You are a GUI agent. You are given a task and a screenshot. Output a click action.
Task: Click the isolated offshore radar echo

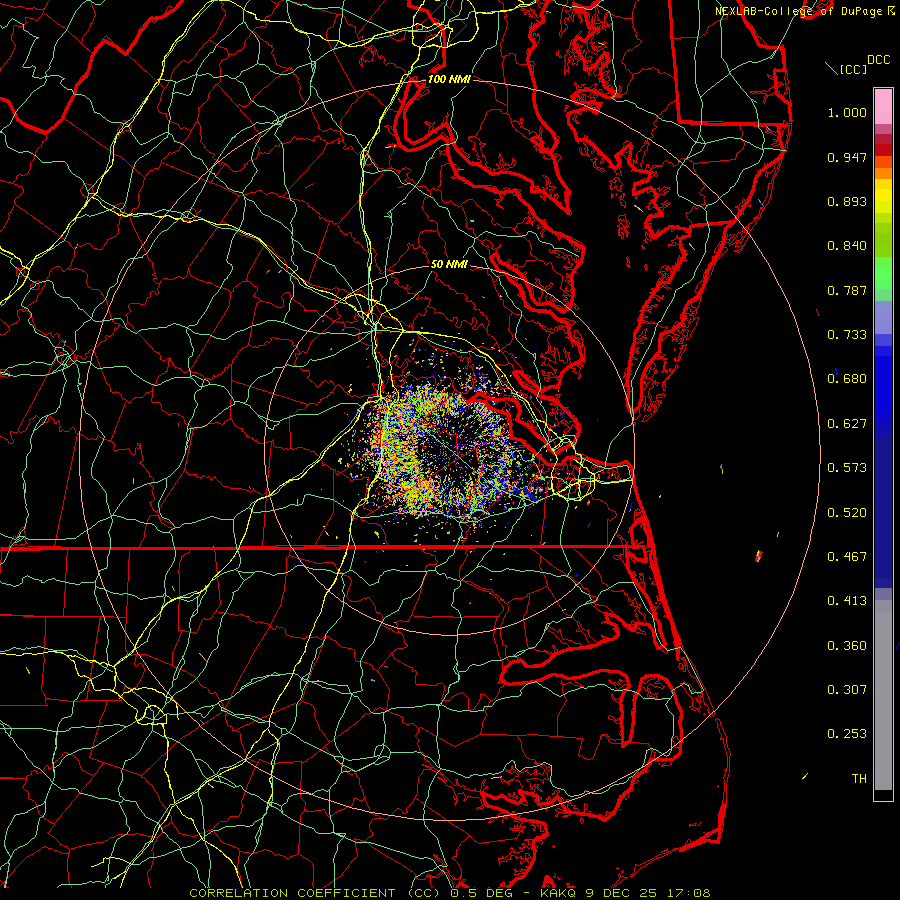point(758,556)
